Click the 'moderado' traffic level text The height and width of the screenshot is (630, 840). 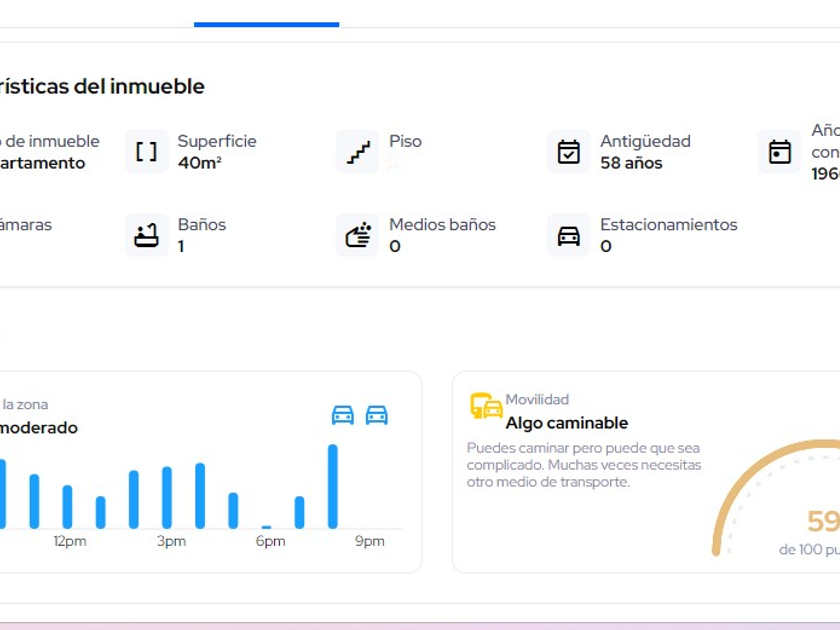tap(39, 428)
